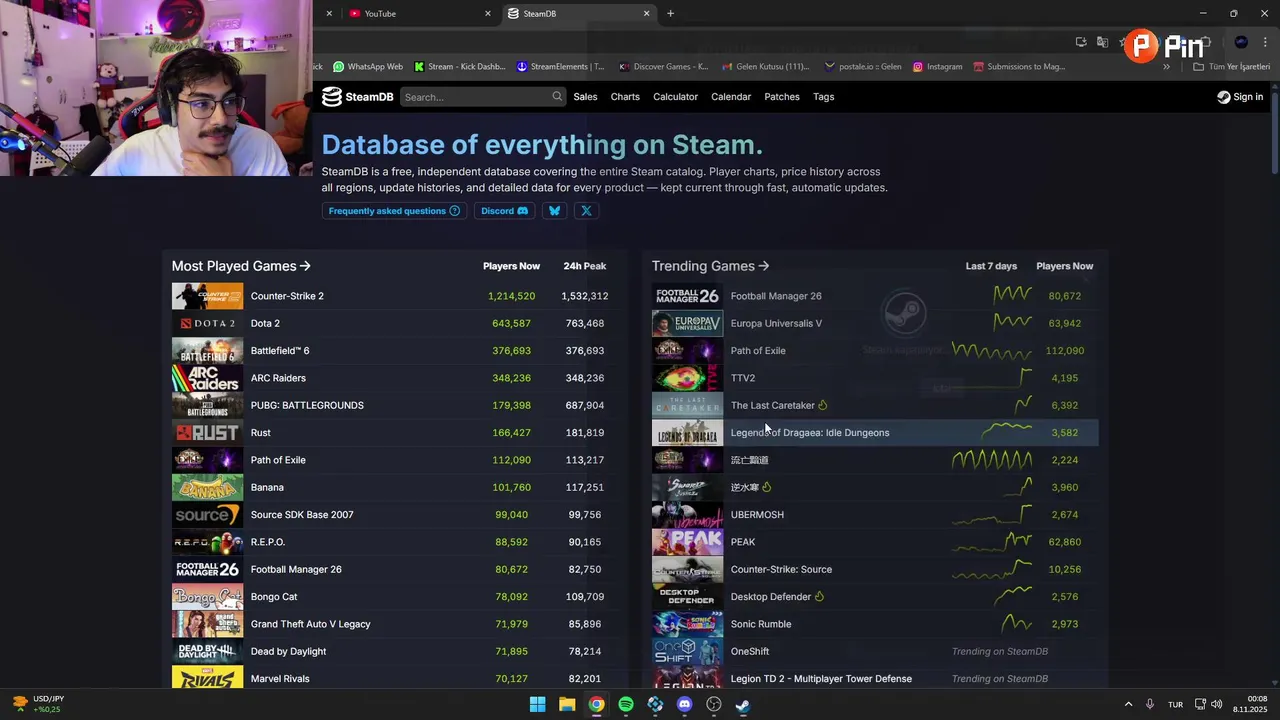Close the YouTube tab
This screenshot has height=720, width=1280.
pyautogui.click(x=488, y=14)
